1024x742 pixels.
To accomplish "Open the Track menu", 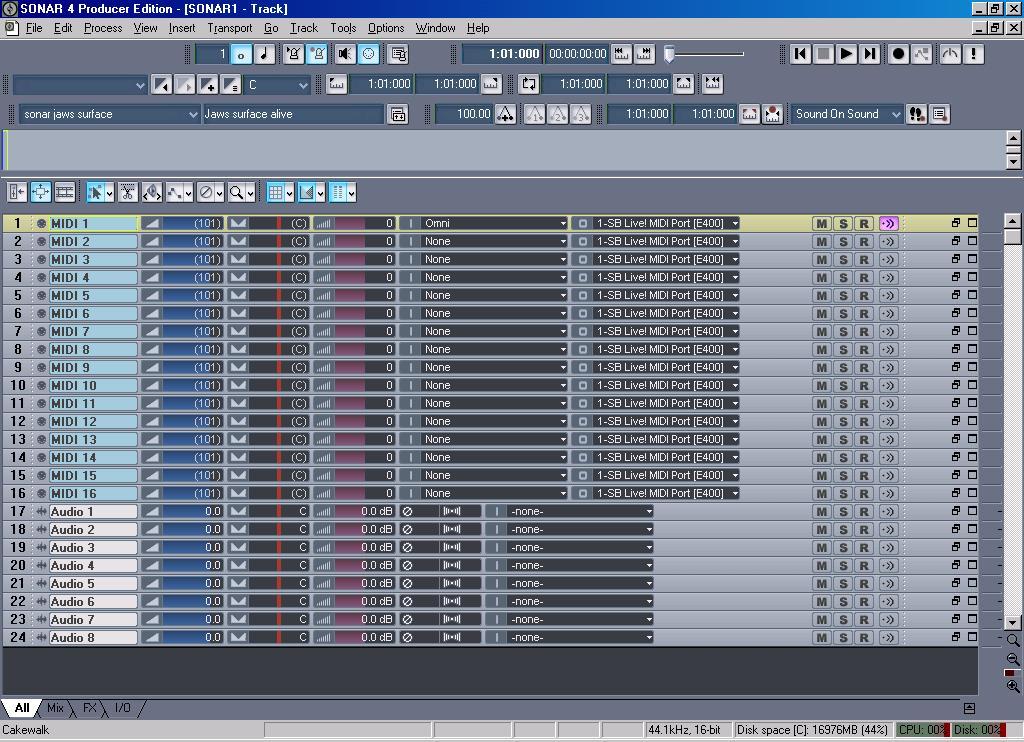I will coord(304,28).
